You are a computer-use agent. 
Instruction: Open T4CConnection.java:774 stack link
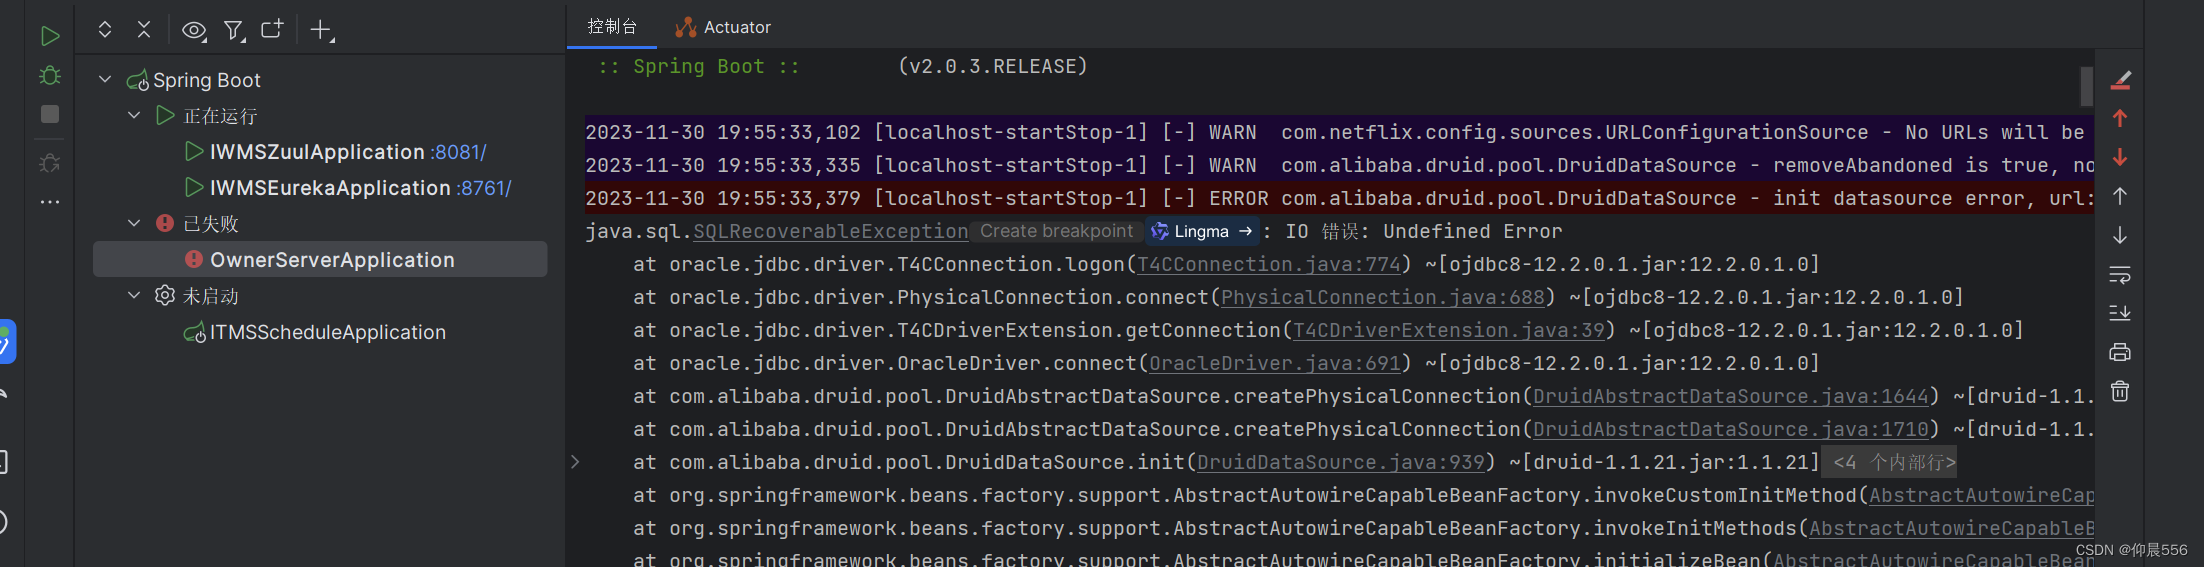[1269, 264]
